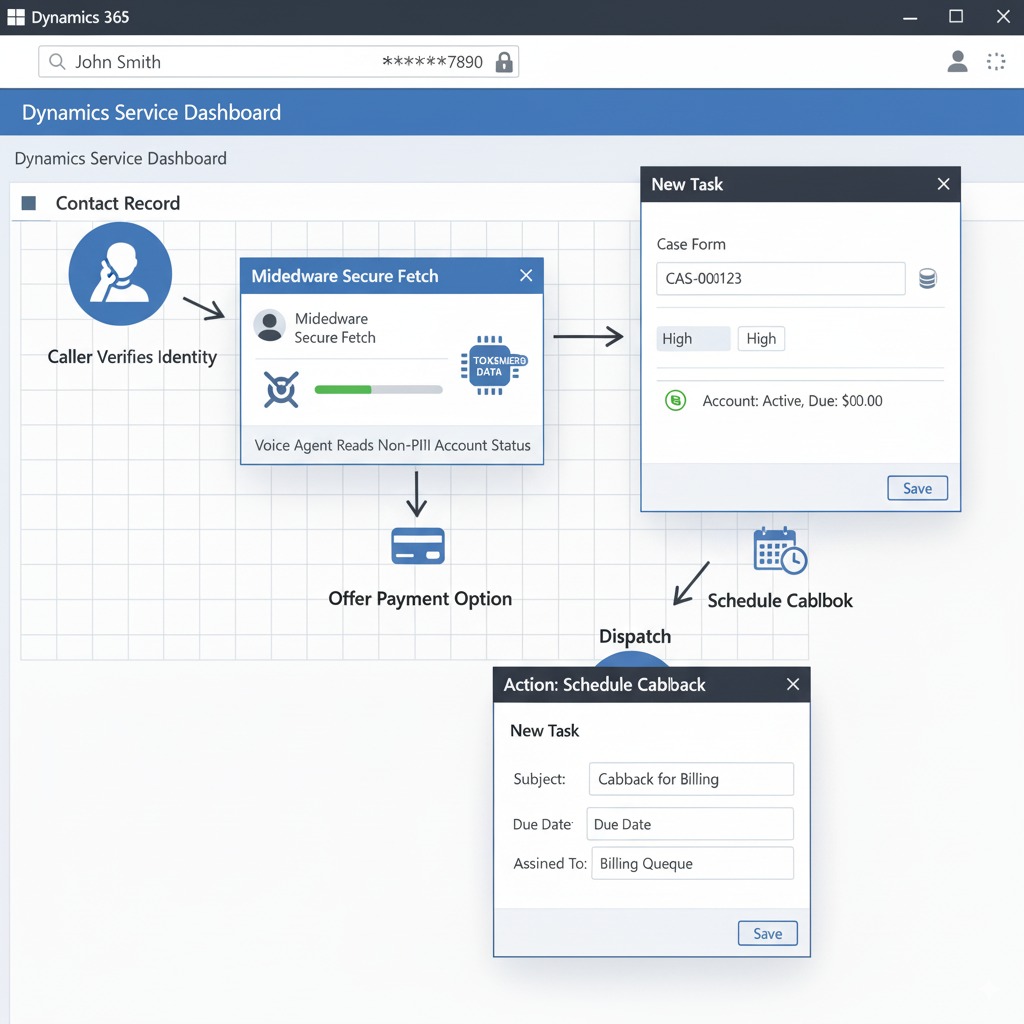Click the Caller Verifies Identity label
1024x1024 pixels.
point(132,357)
